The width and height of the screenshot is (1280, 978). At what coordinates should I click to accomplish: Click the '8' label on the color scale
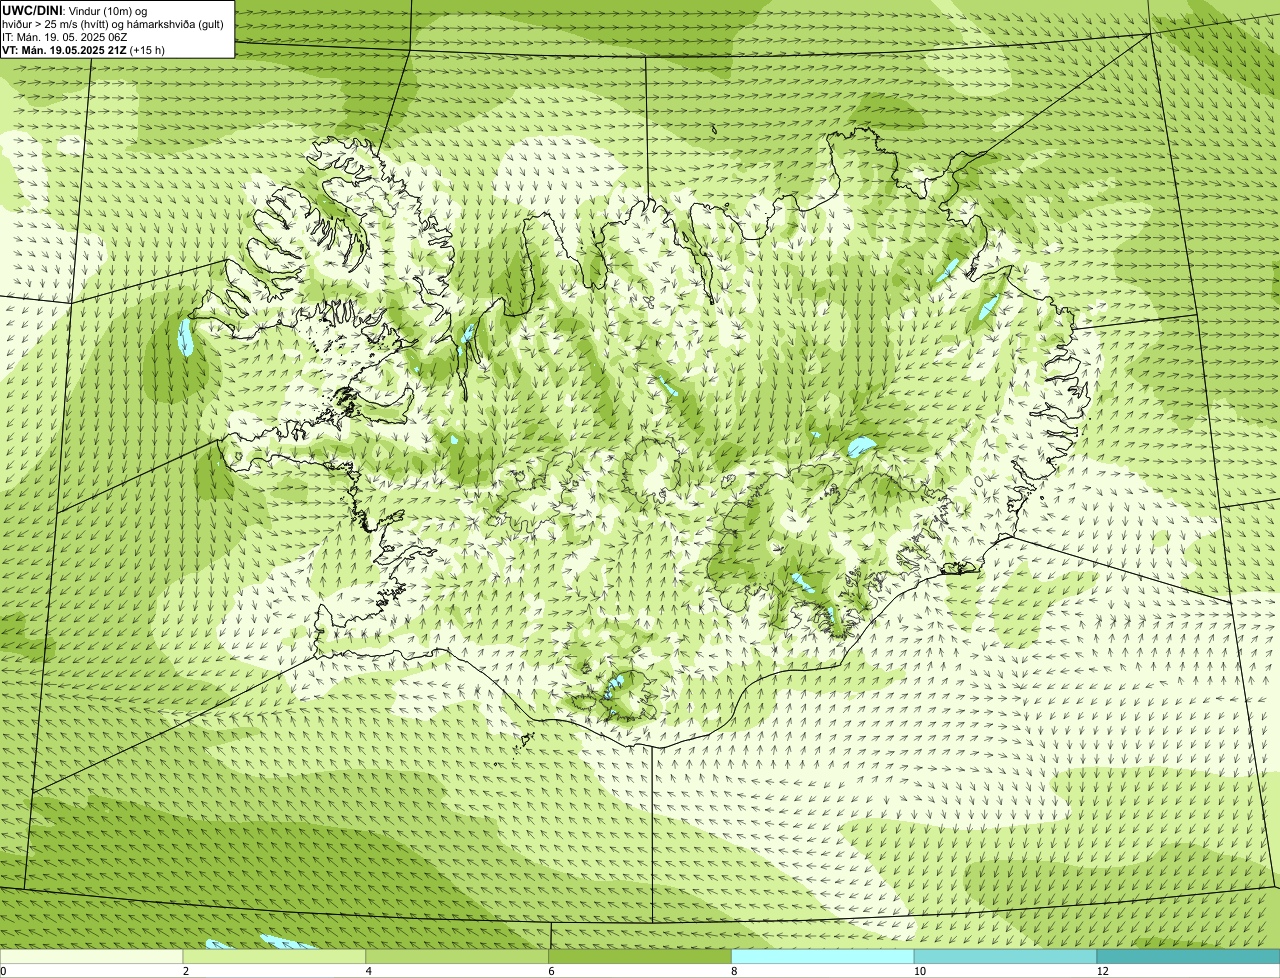tap(734, 971)
